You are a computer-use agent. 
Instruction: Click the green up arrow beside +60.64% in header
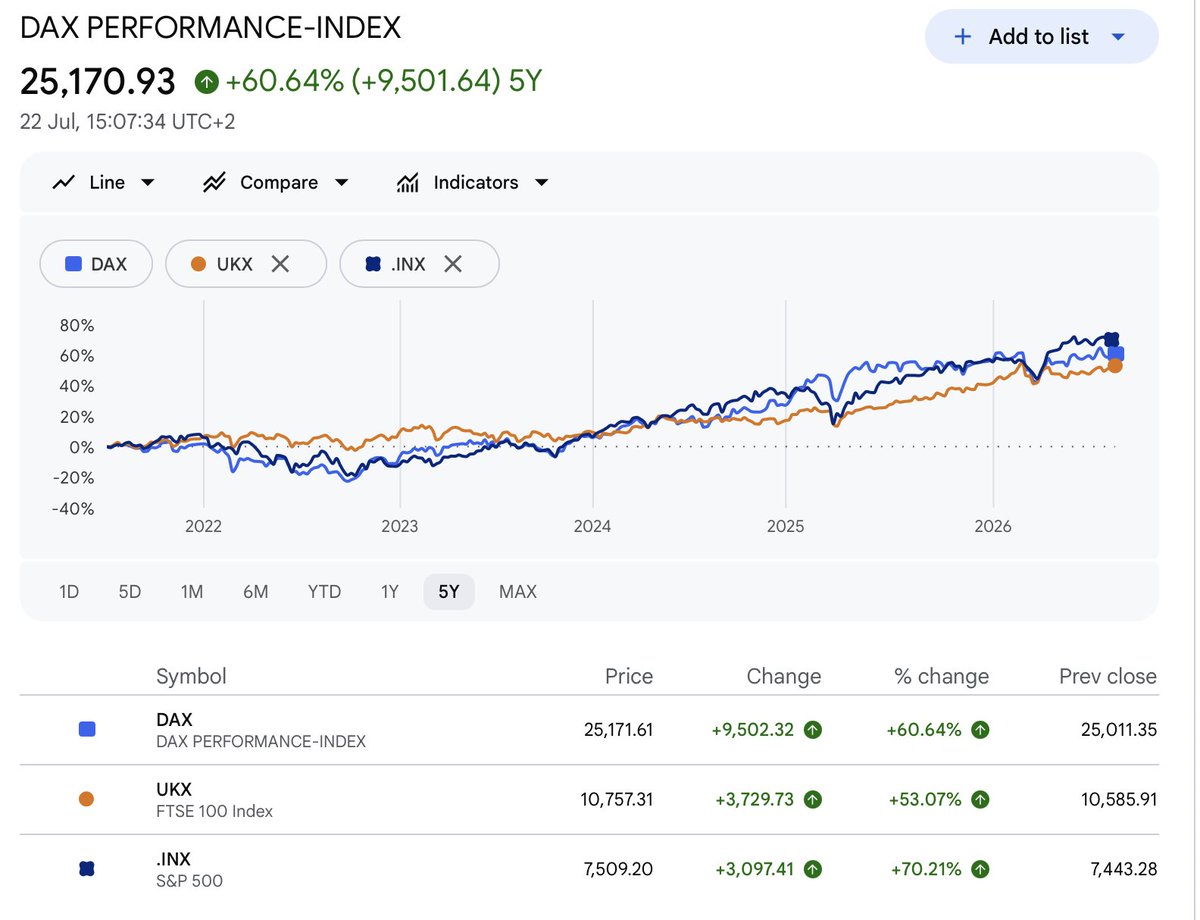tap(207, 81)
